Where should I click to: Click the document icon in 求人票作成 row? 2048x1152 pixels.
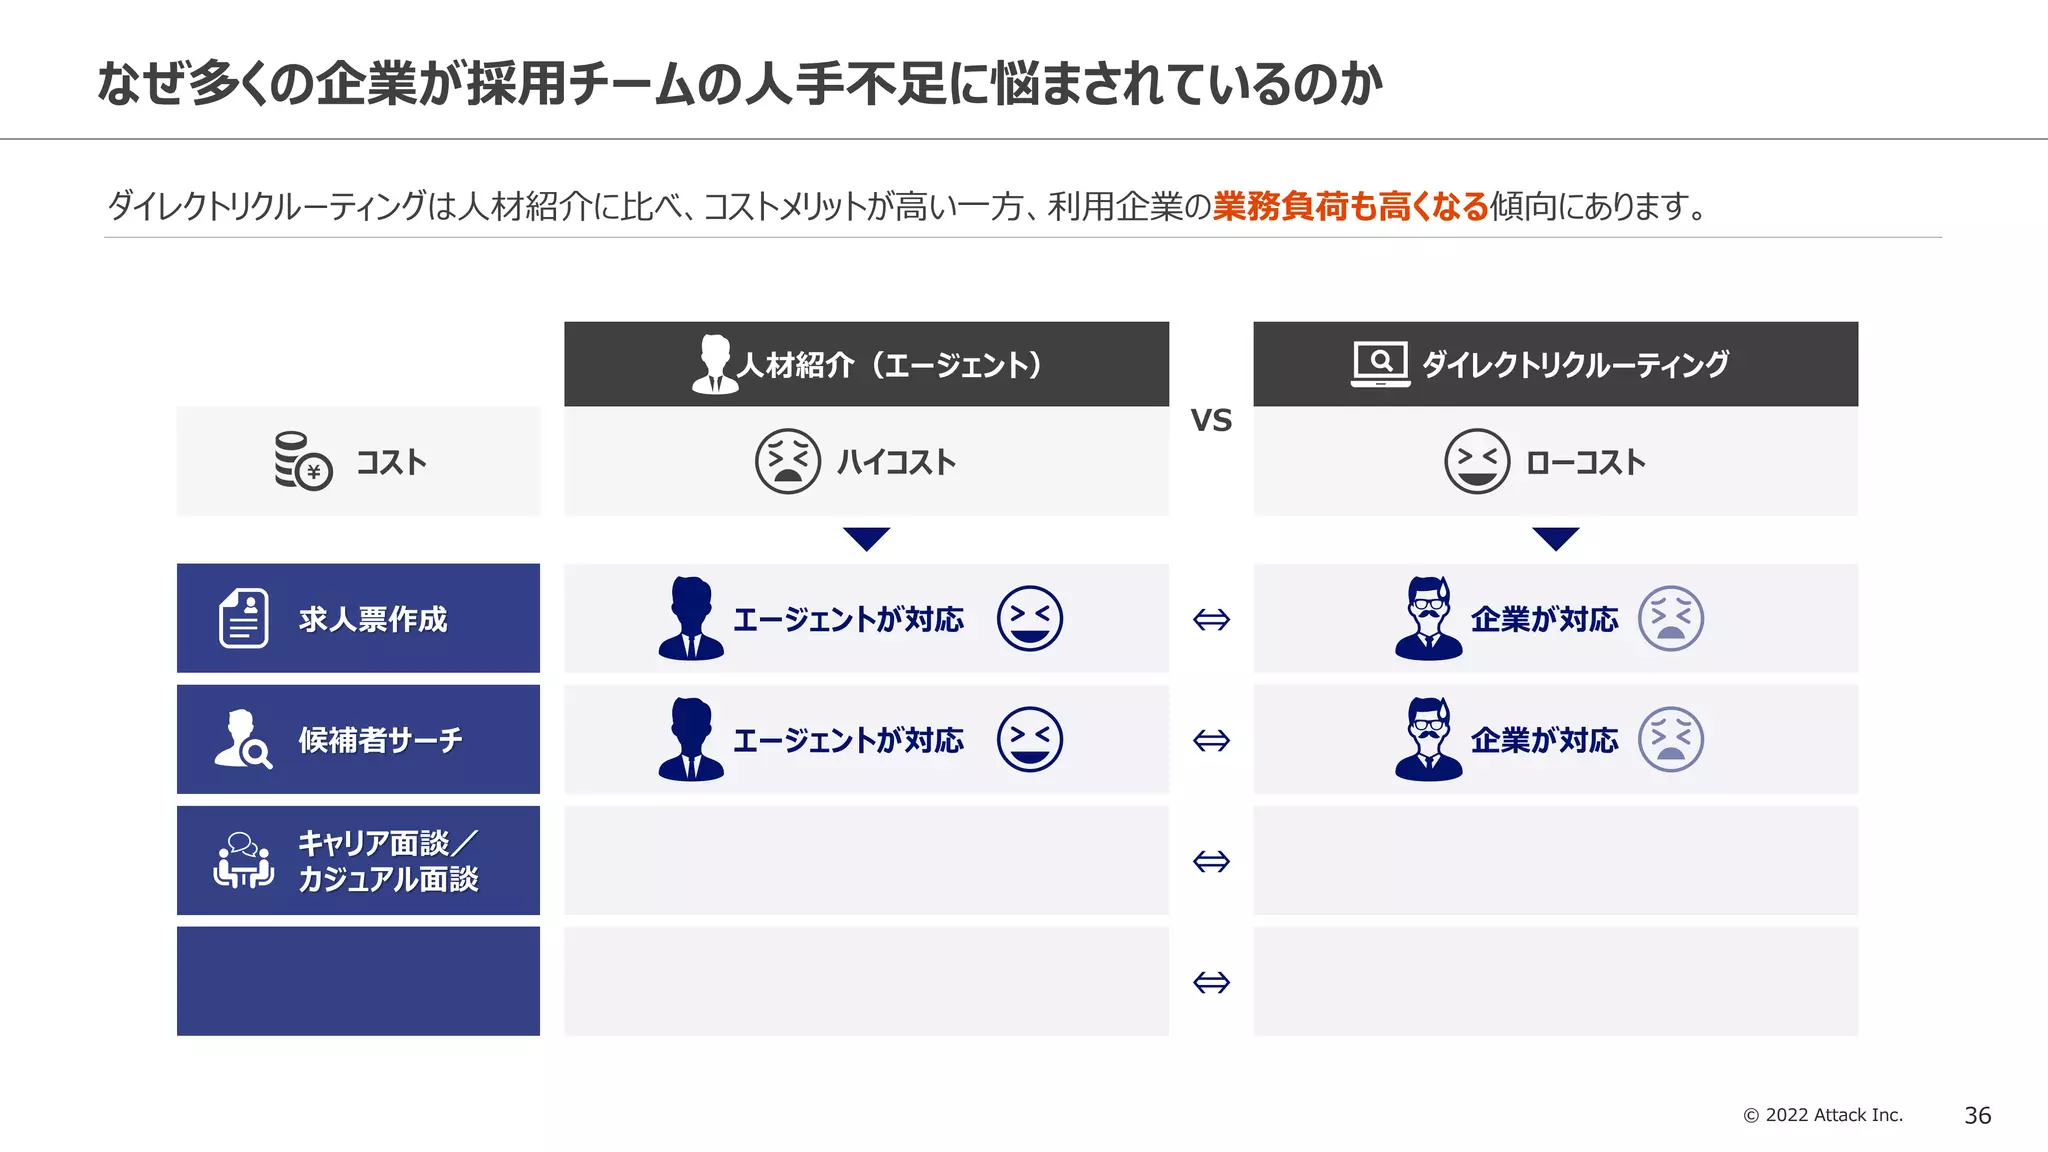pos(244,618)
